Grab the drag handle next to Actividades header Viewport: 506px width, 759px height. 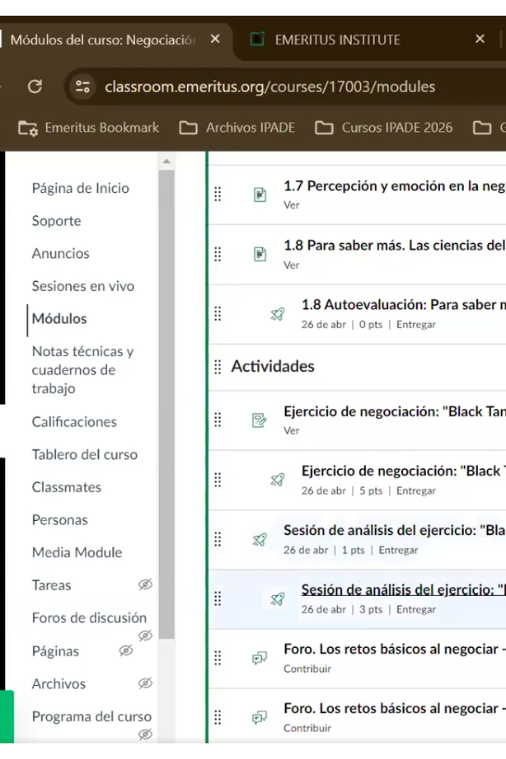(x=218, y=367)
